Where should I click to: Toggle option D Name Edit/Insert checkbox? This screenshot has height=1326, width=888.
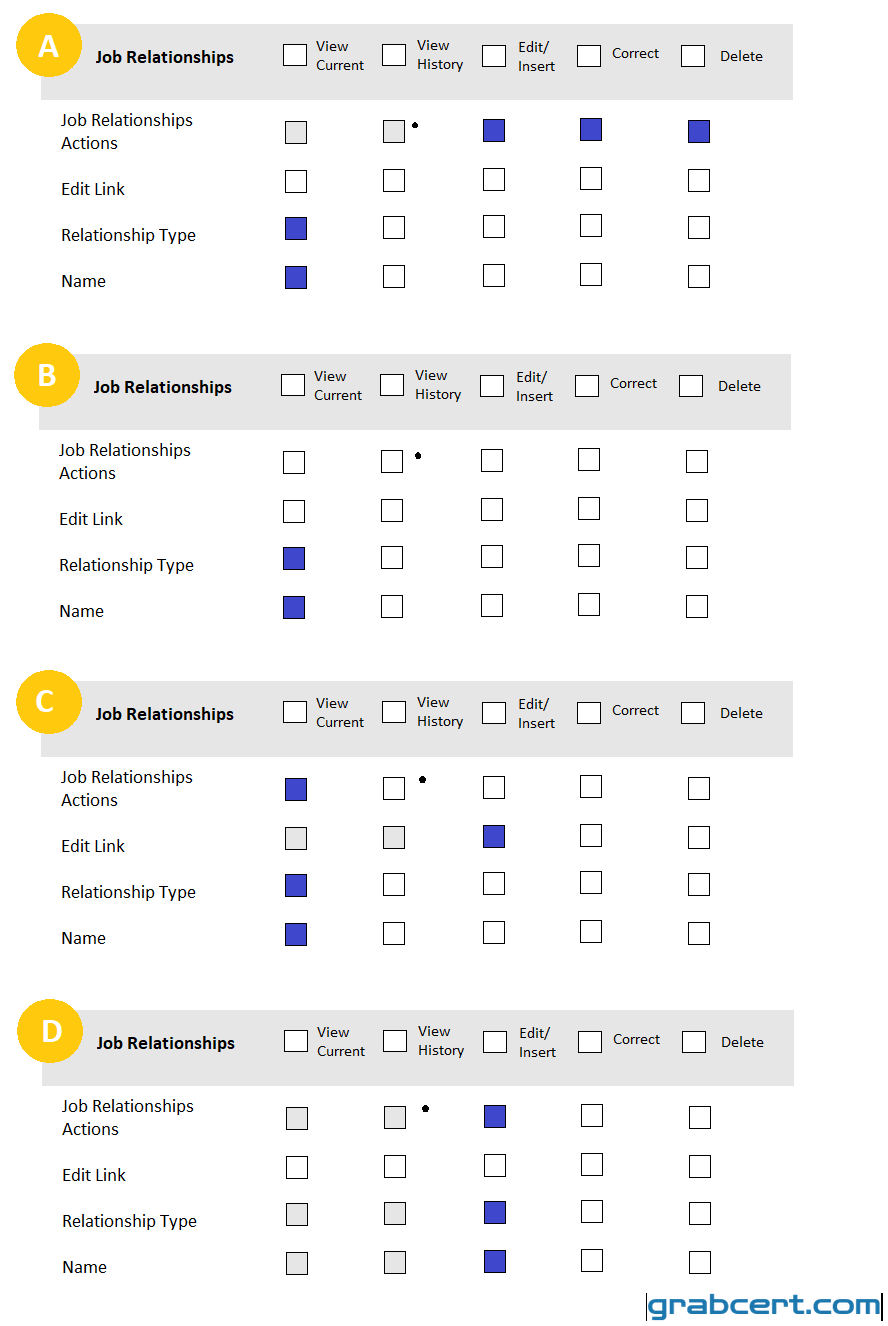(495, 1262)
